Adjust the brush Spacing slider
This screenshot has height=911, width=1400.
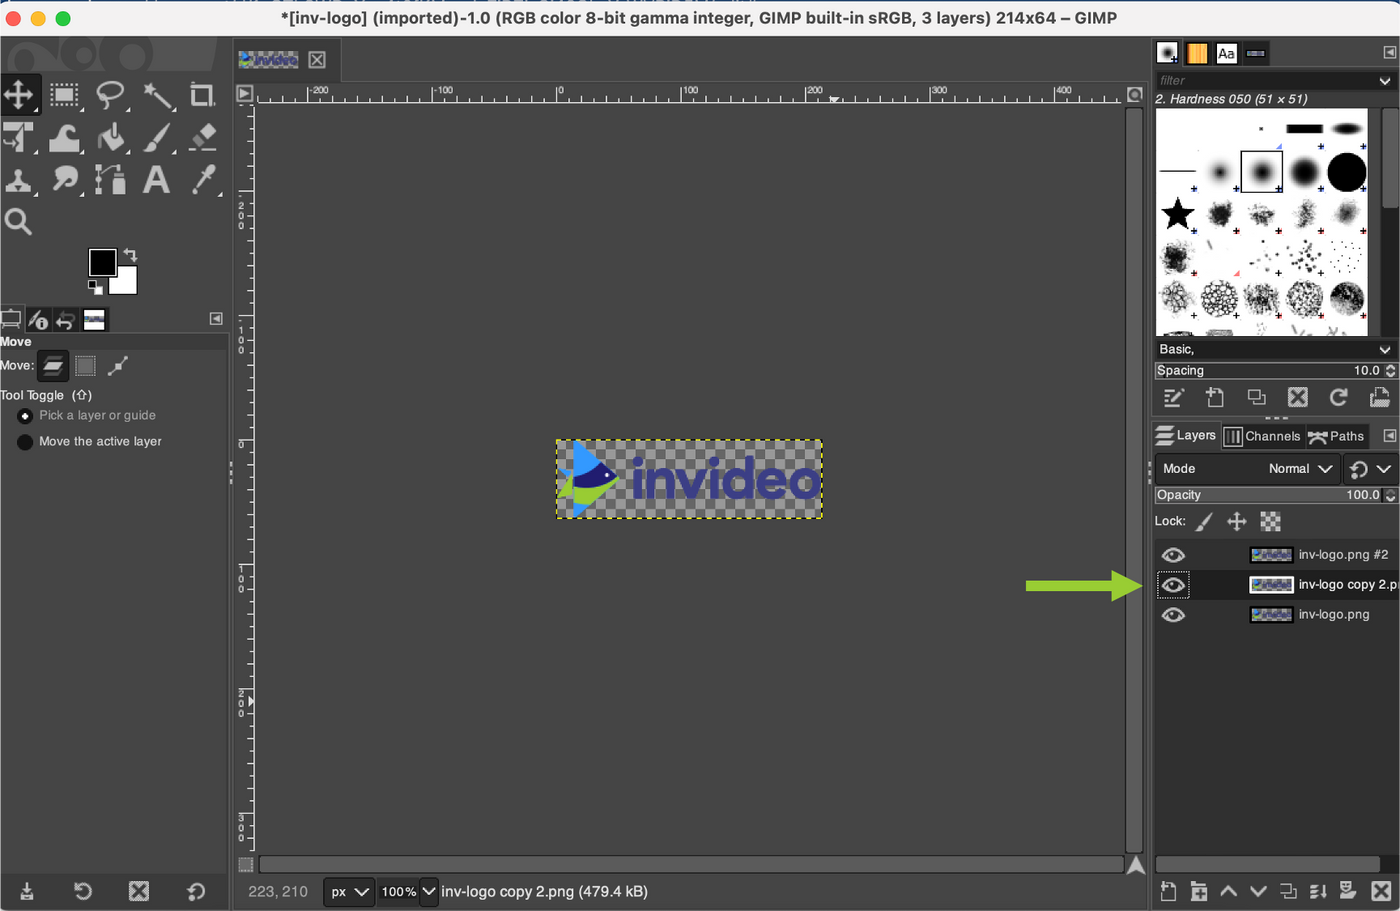click(1269, 371)
